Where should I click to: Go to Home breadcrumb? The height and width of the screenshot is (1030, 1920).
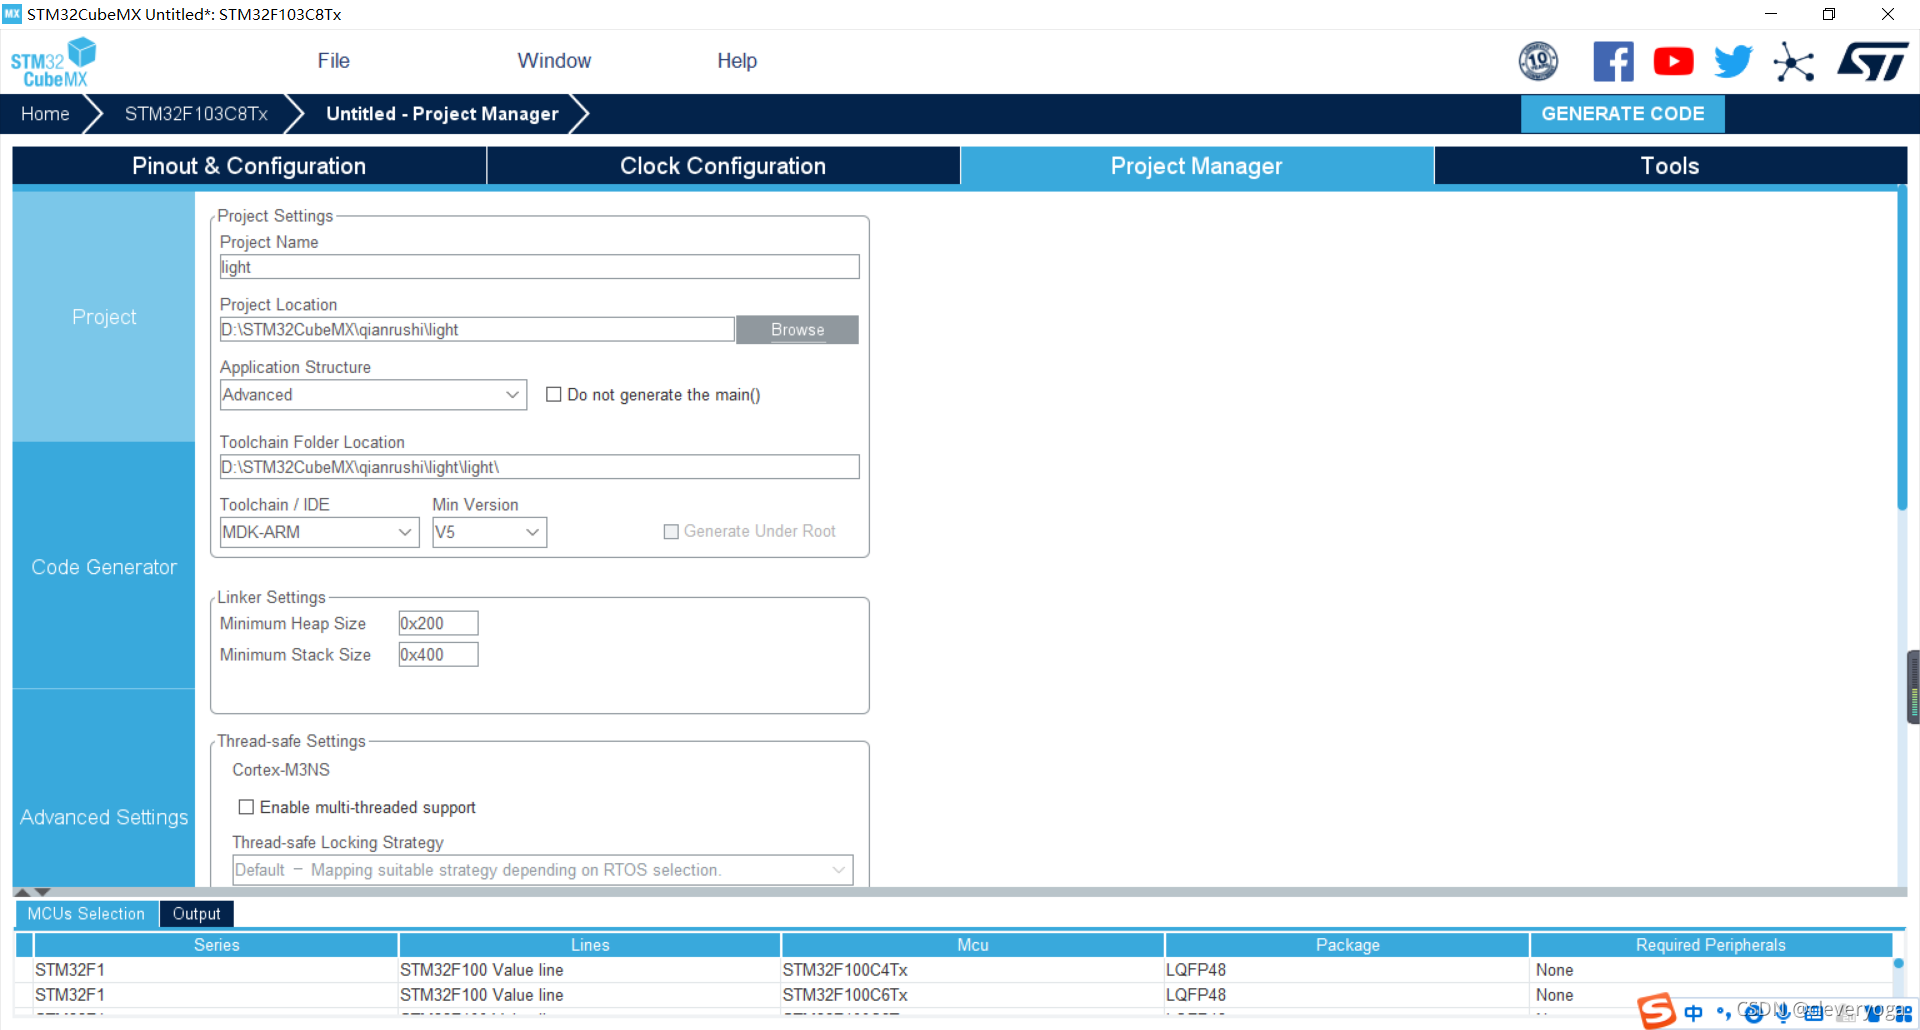tap(45, 114)
